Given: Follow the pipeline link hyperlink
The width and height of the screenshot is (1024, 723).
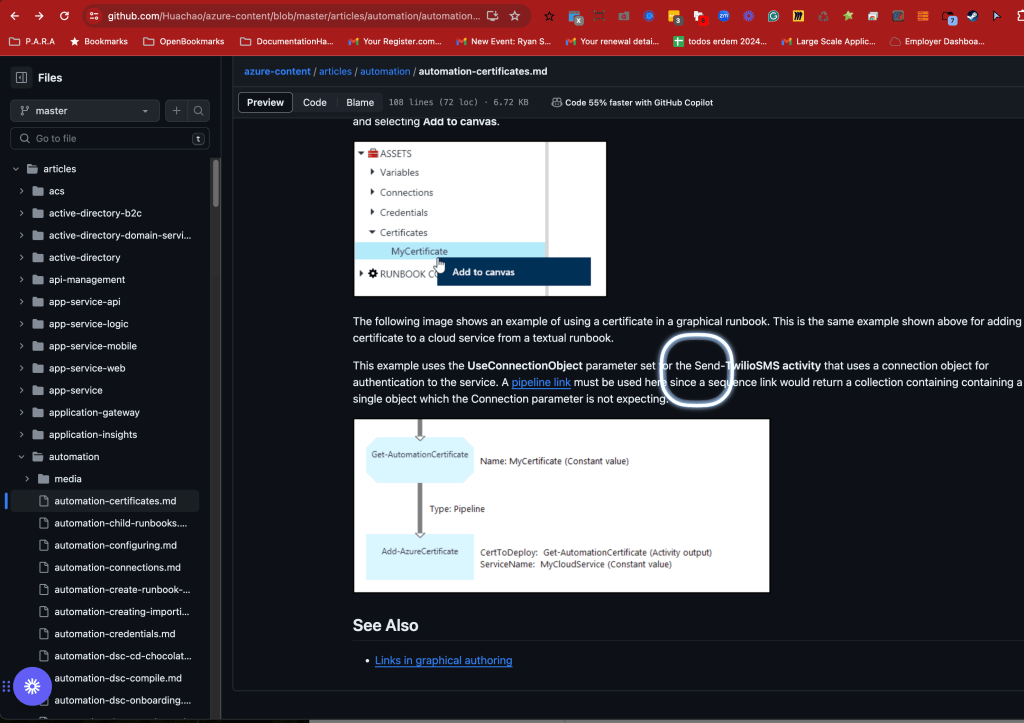Looking at the screenshot, I should 541,383.
